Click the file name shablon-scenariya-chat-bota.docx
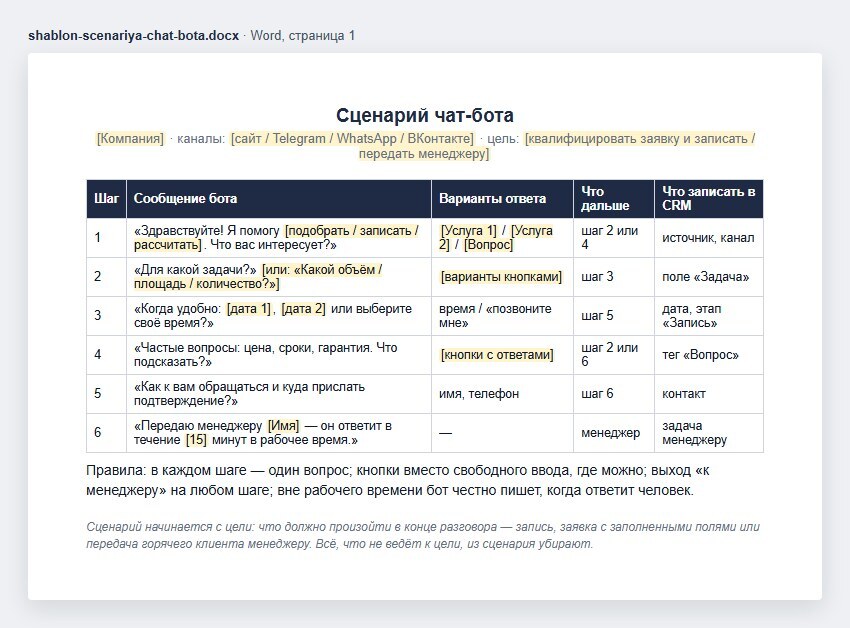This screenshot has width=850, height=628. tap(133, 36)
